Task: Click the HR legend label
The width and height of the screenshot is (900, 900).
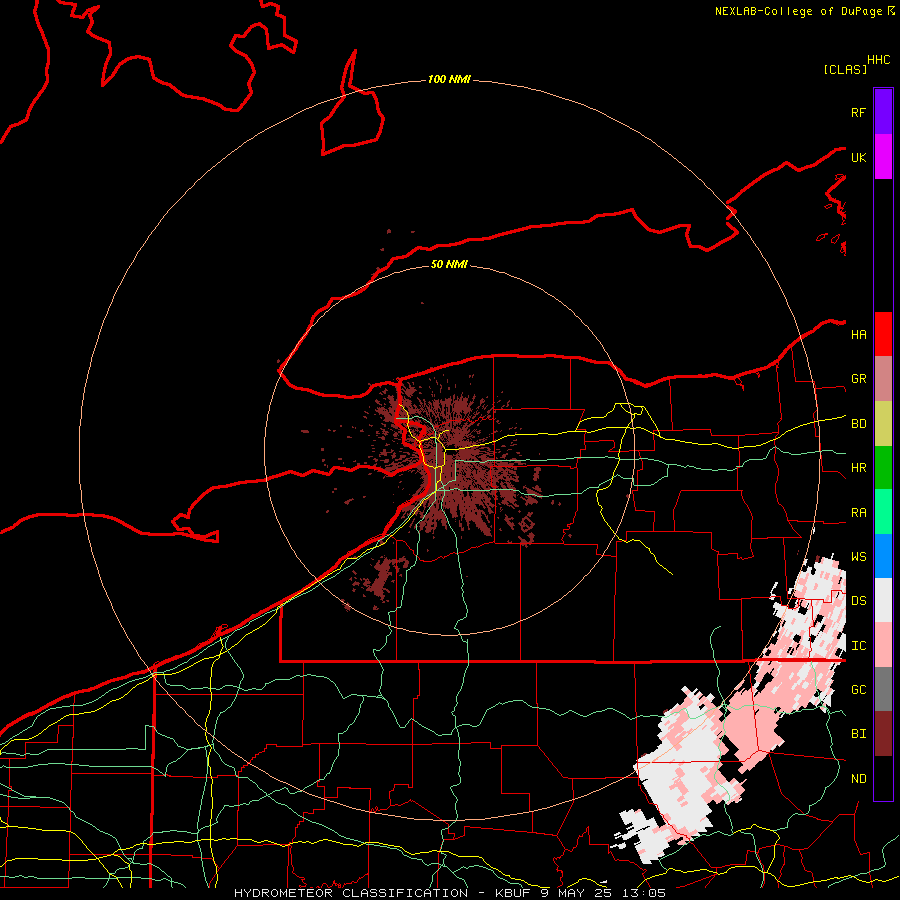Action: point(858,468)
